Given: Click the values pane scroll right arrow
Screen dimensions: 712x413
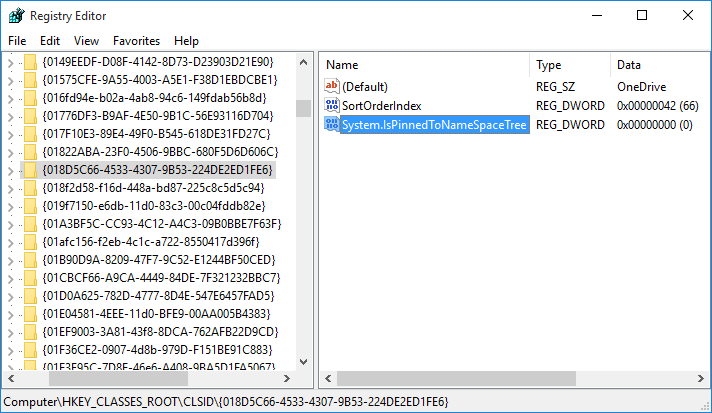Looking at the screenshot, I should coord(701,378).
